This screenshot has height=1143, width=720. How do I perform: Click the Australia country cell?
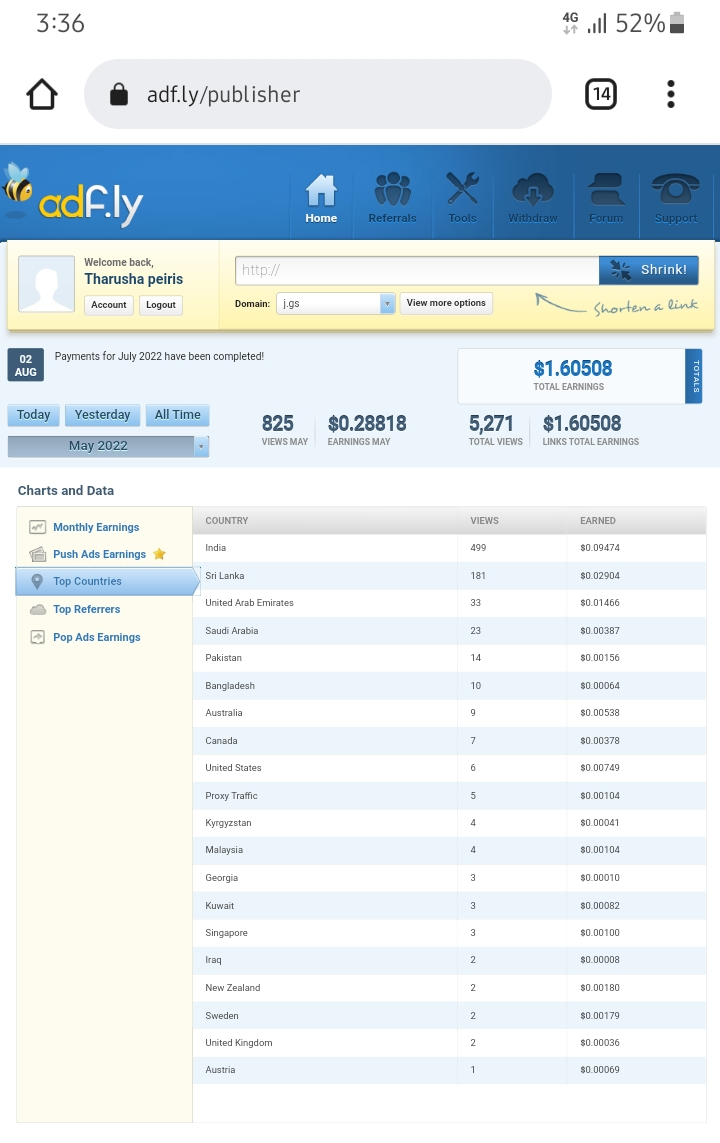(x=224, y=713)
